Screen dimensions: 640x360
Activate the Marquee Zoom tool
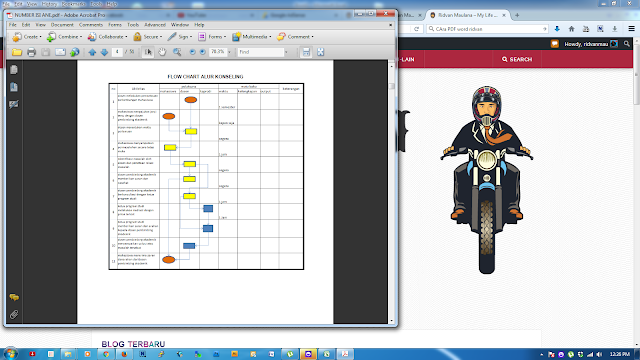[x=177, y=52]
